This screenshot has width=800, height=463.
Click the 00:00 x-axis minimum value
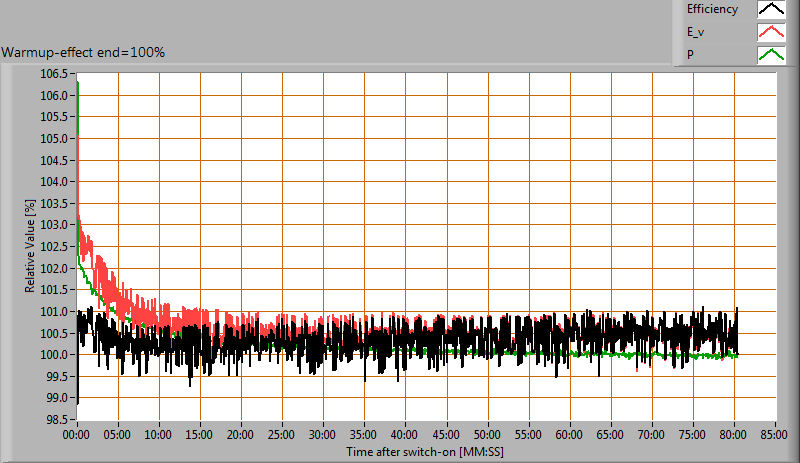[78, 437]
